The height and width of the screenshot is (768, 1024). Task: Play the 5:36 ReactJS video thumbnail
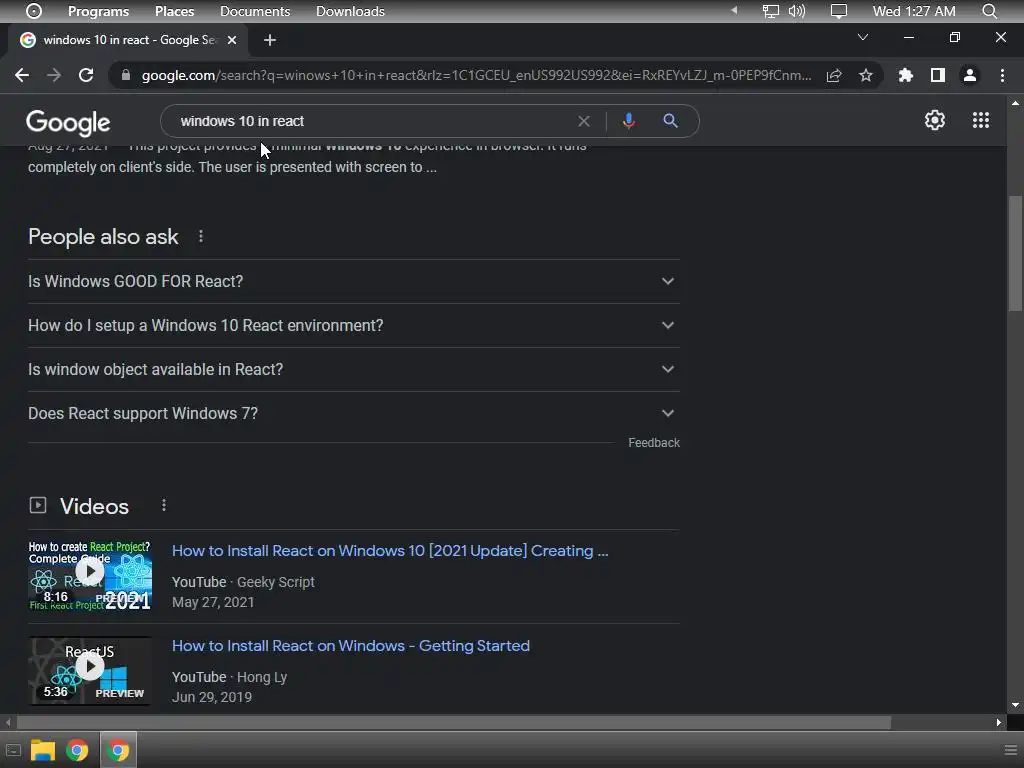point(90,671)
